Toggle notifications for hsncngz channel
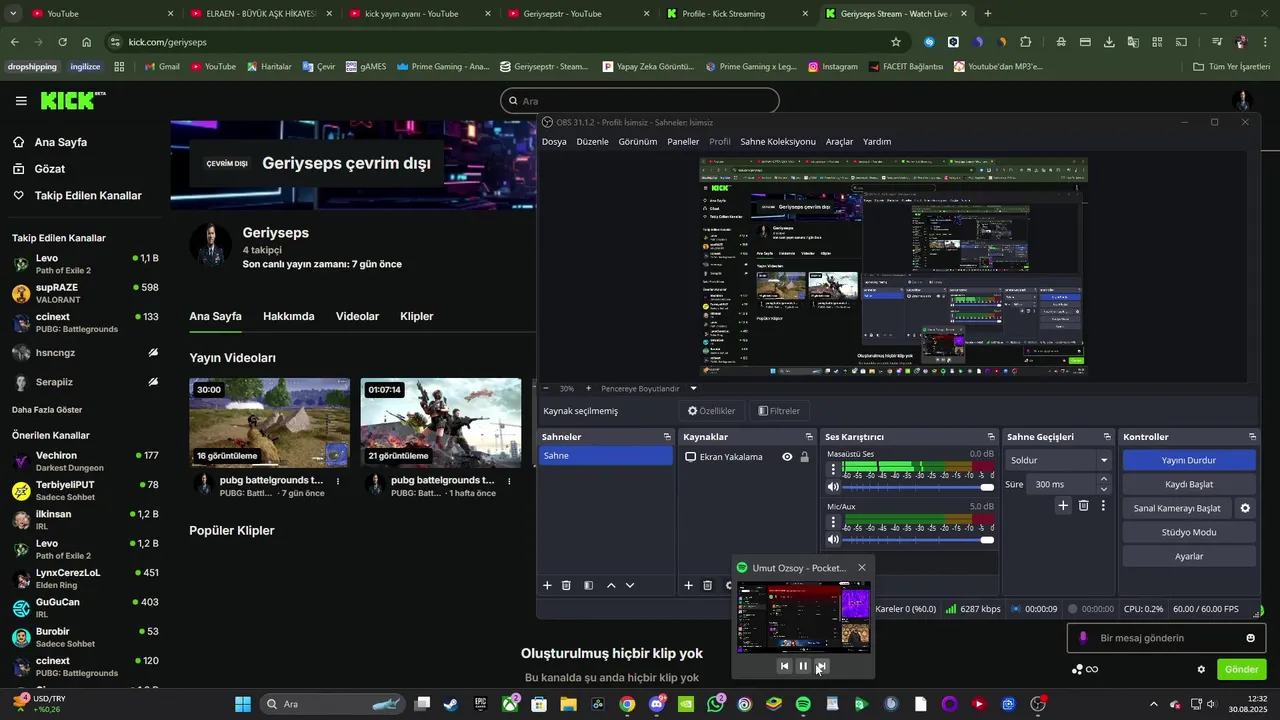Screen dimensions: 1280x720 (153, 353)
